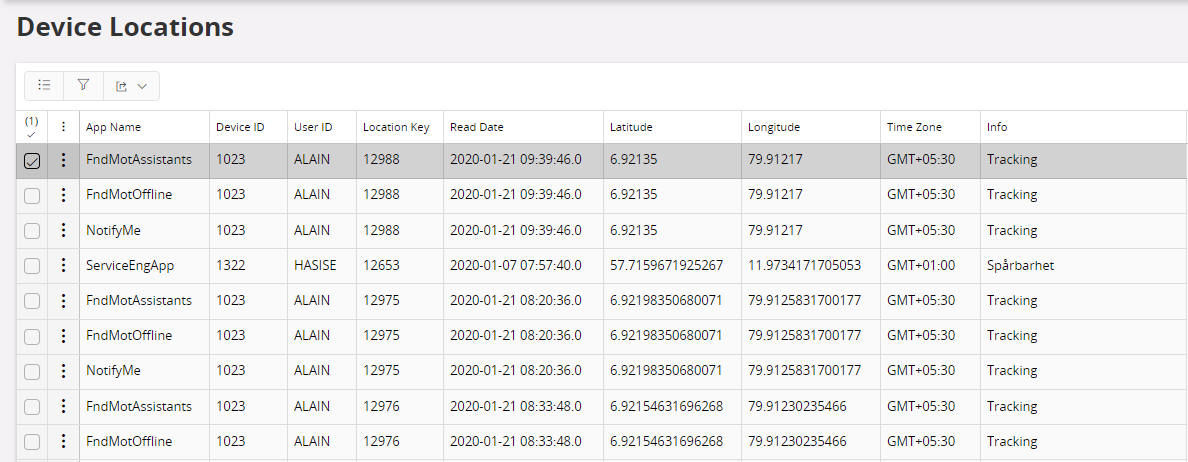Click the Latitude column header
This screenshot has width=1188, height=462.
click(x=631, y=127)
